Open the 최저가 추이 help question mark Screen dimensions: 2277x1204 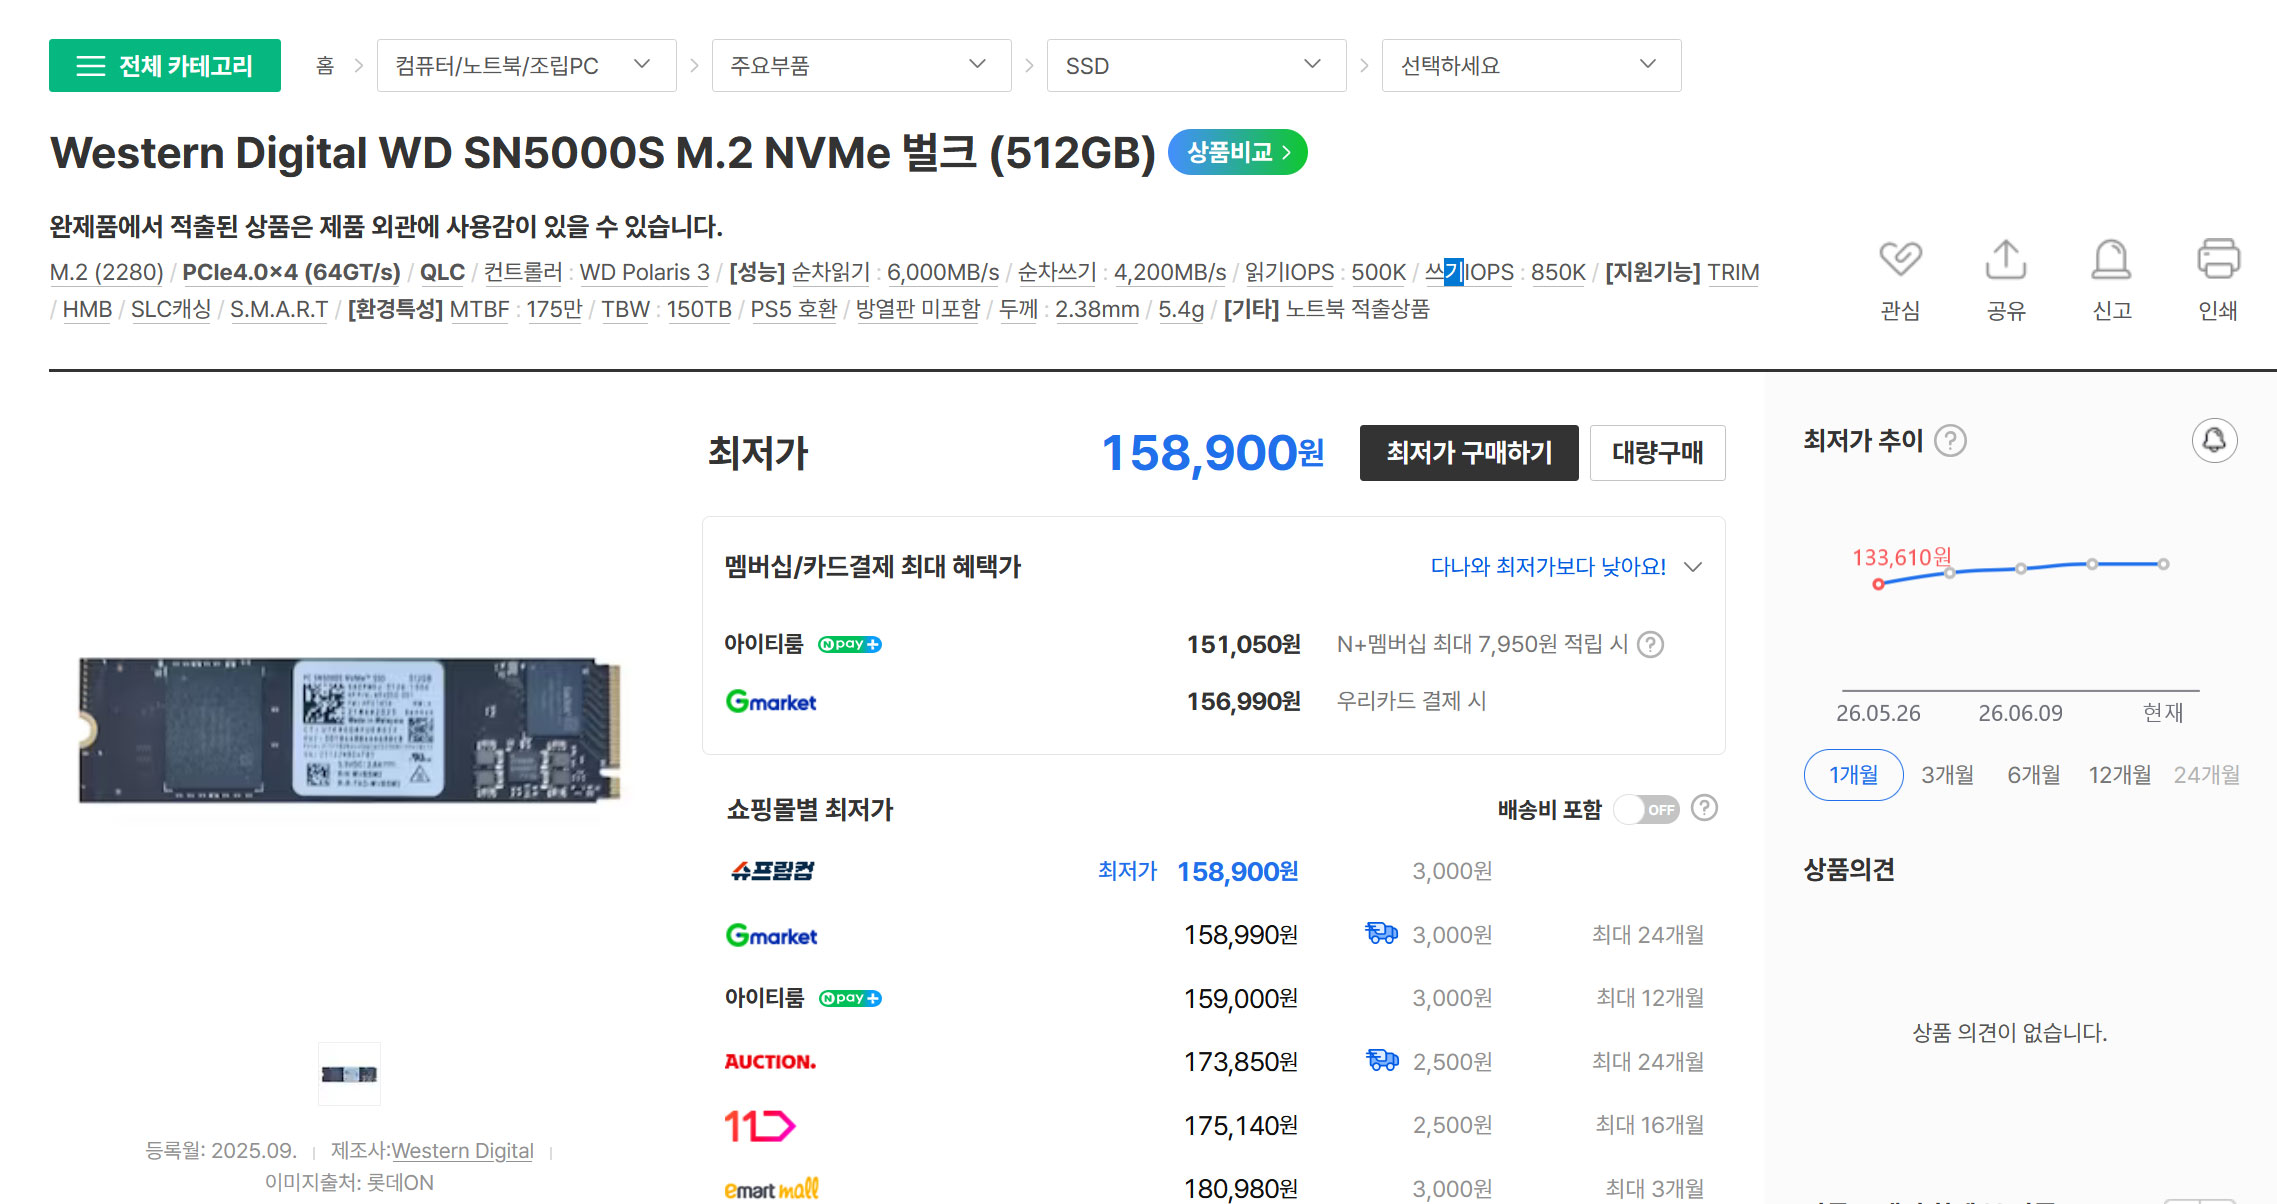[x=1950, y=440]
